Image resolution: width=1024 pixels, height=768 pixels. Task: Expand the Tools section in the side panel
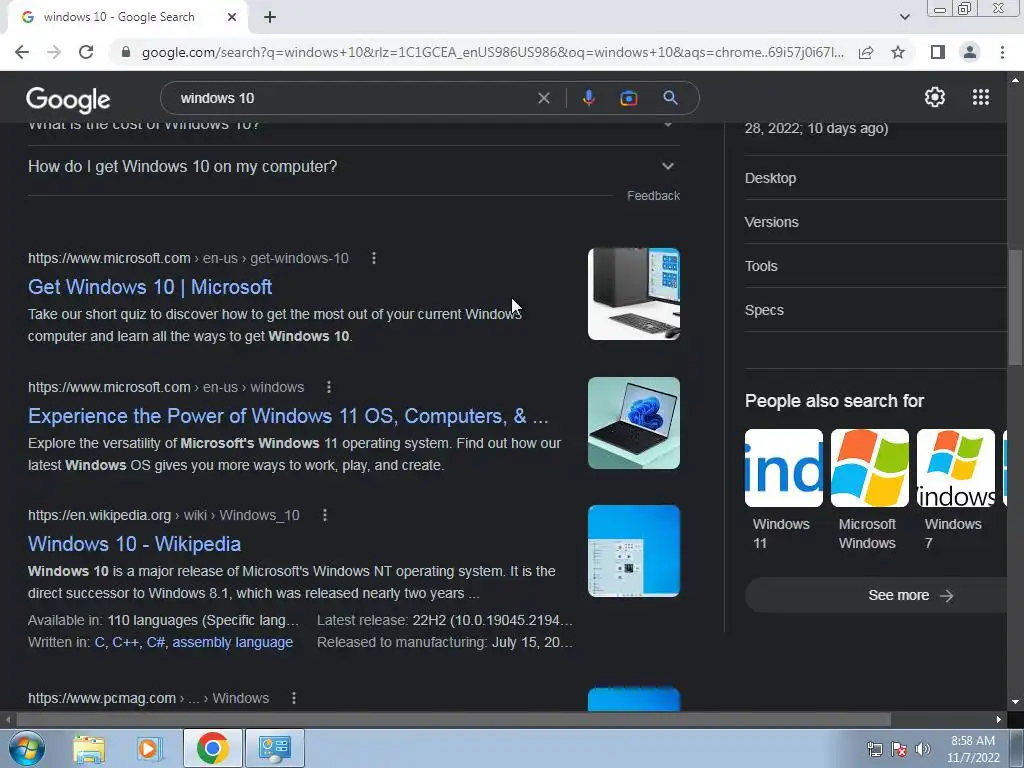point(875,266)
